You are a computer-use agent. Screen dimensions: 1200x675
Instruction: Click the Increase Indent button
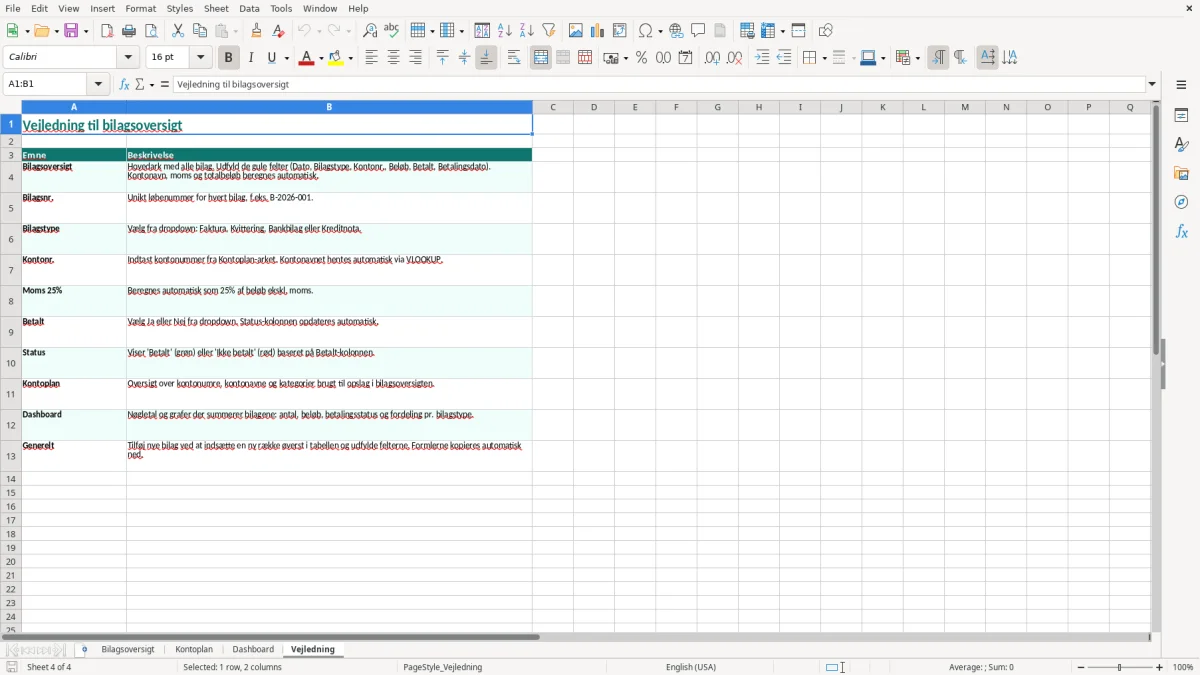762,58
